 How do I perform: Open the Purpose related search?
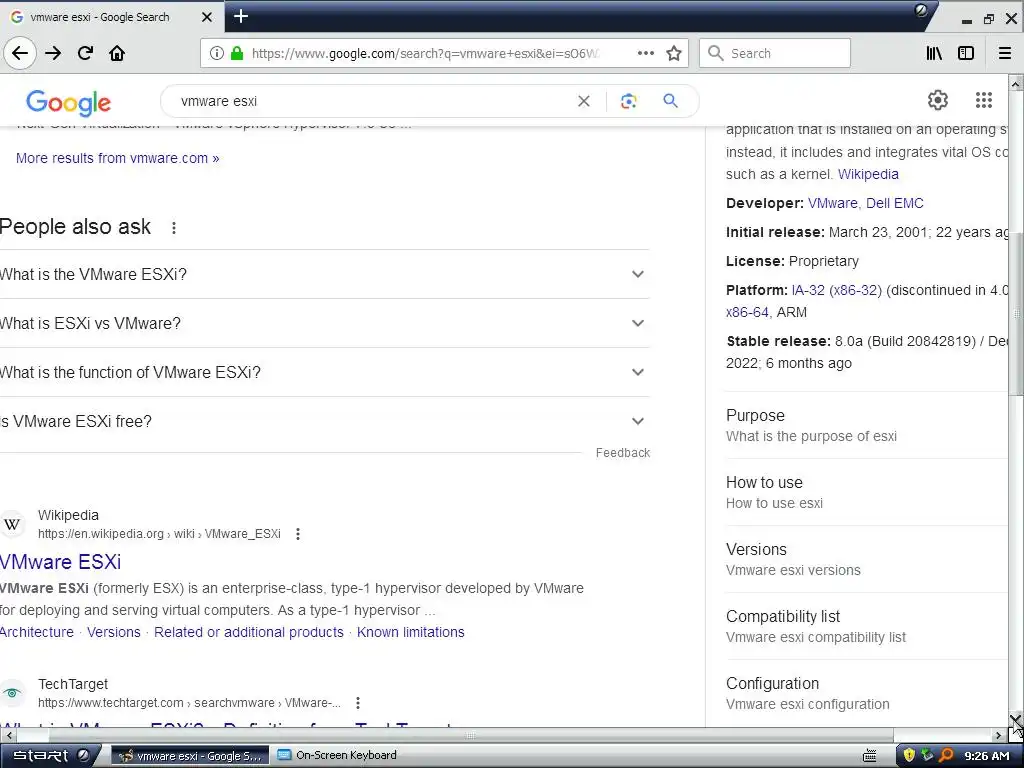point(866,425)
